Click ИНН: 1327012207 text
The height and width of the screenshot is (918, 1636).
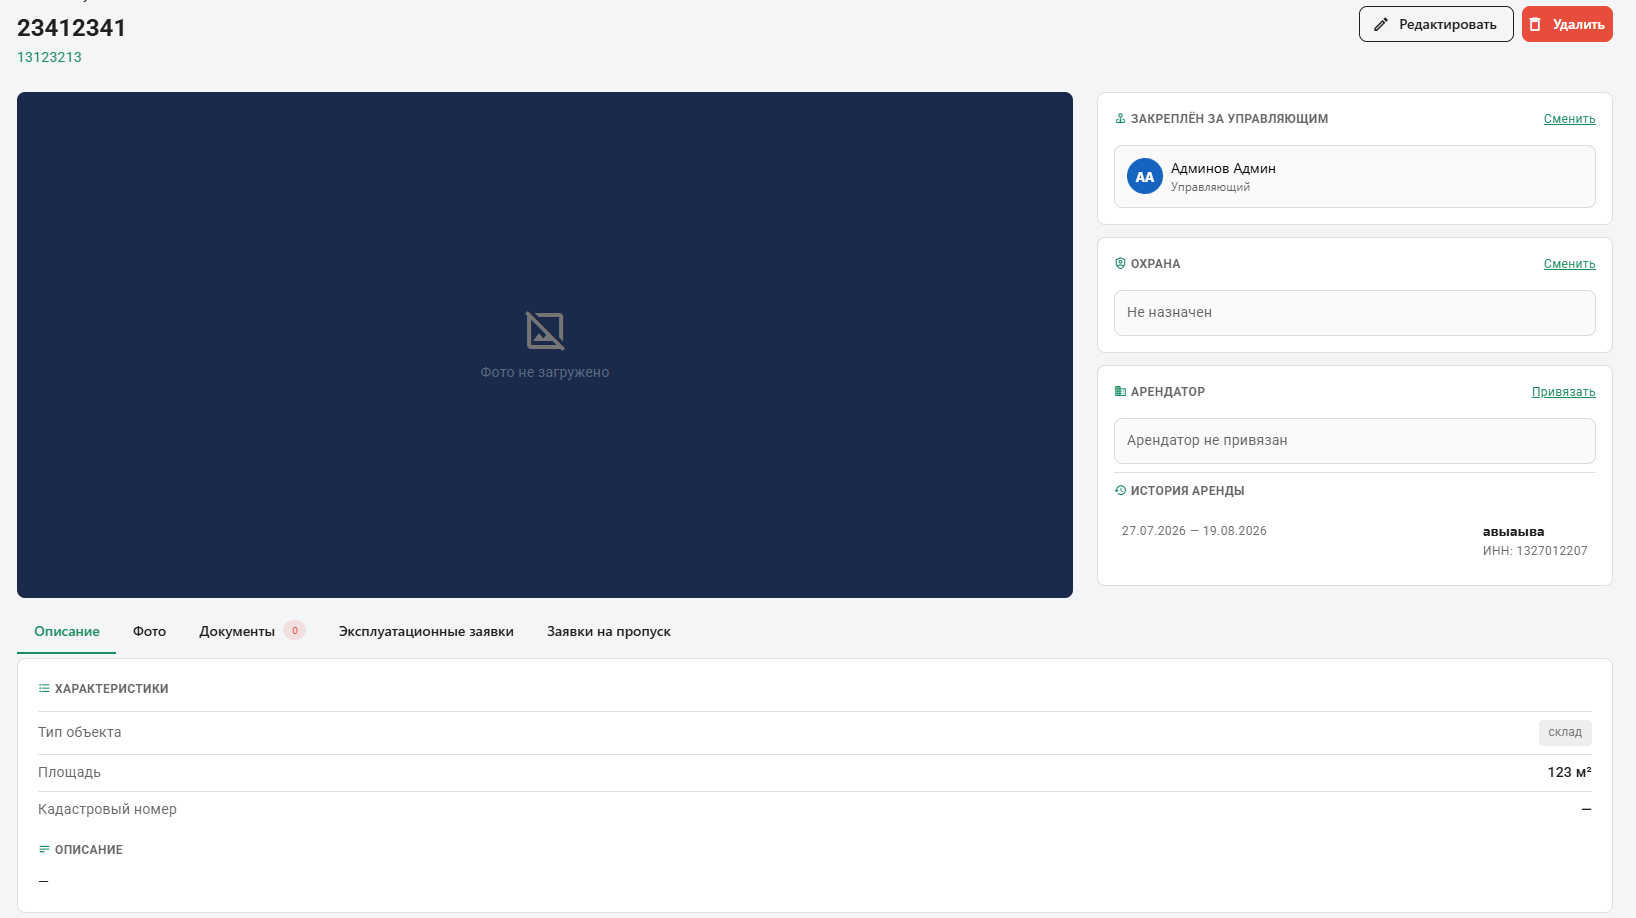click(1535, 551)
